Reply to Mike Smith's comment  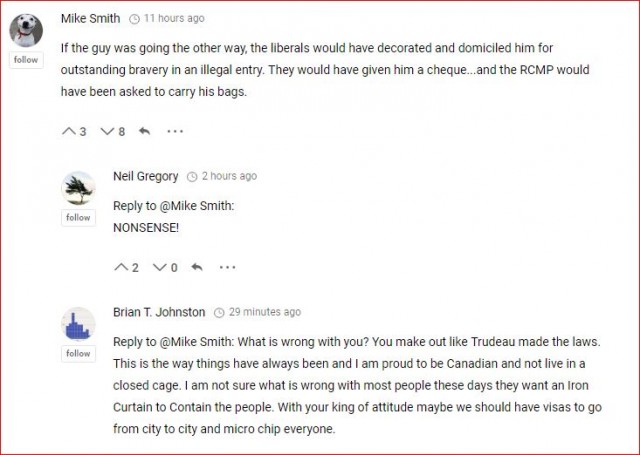coord(145,131)
